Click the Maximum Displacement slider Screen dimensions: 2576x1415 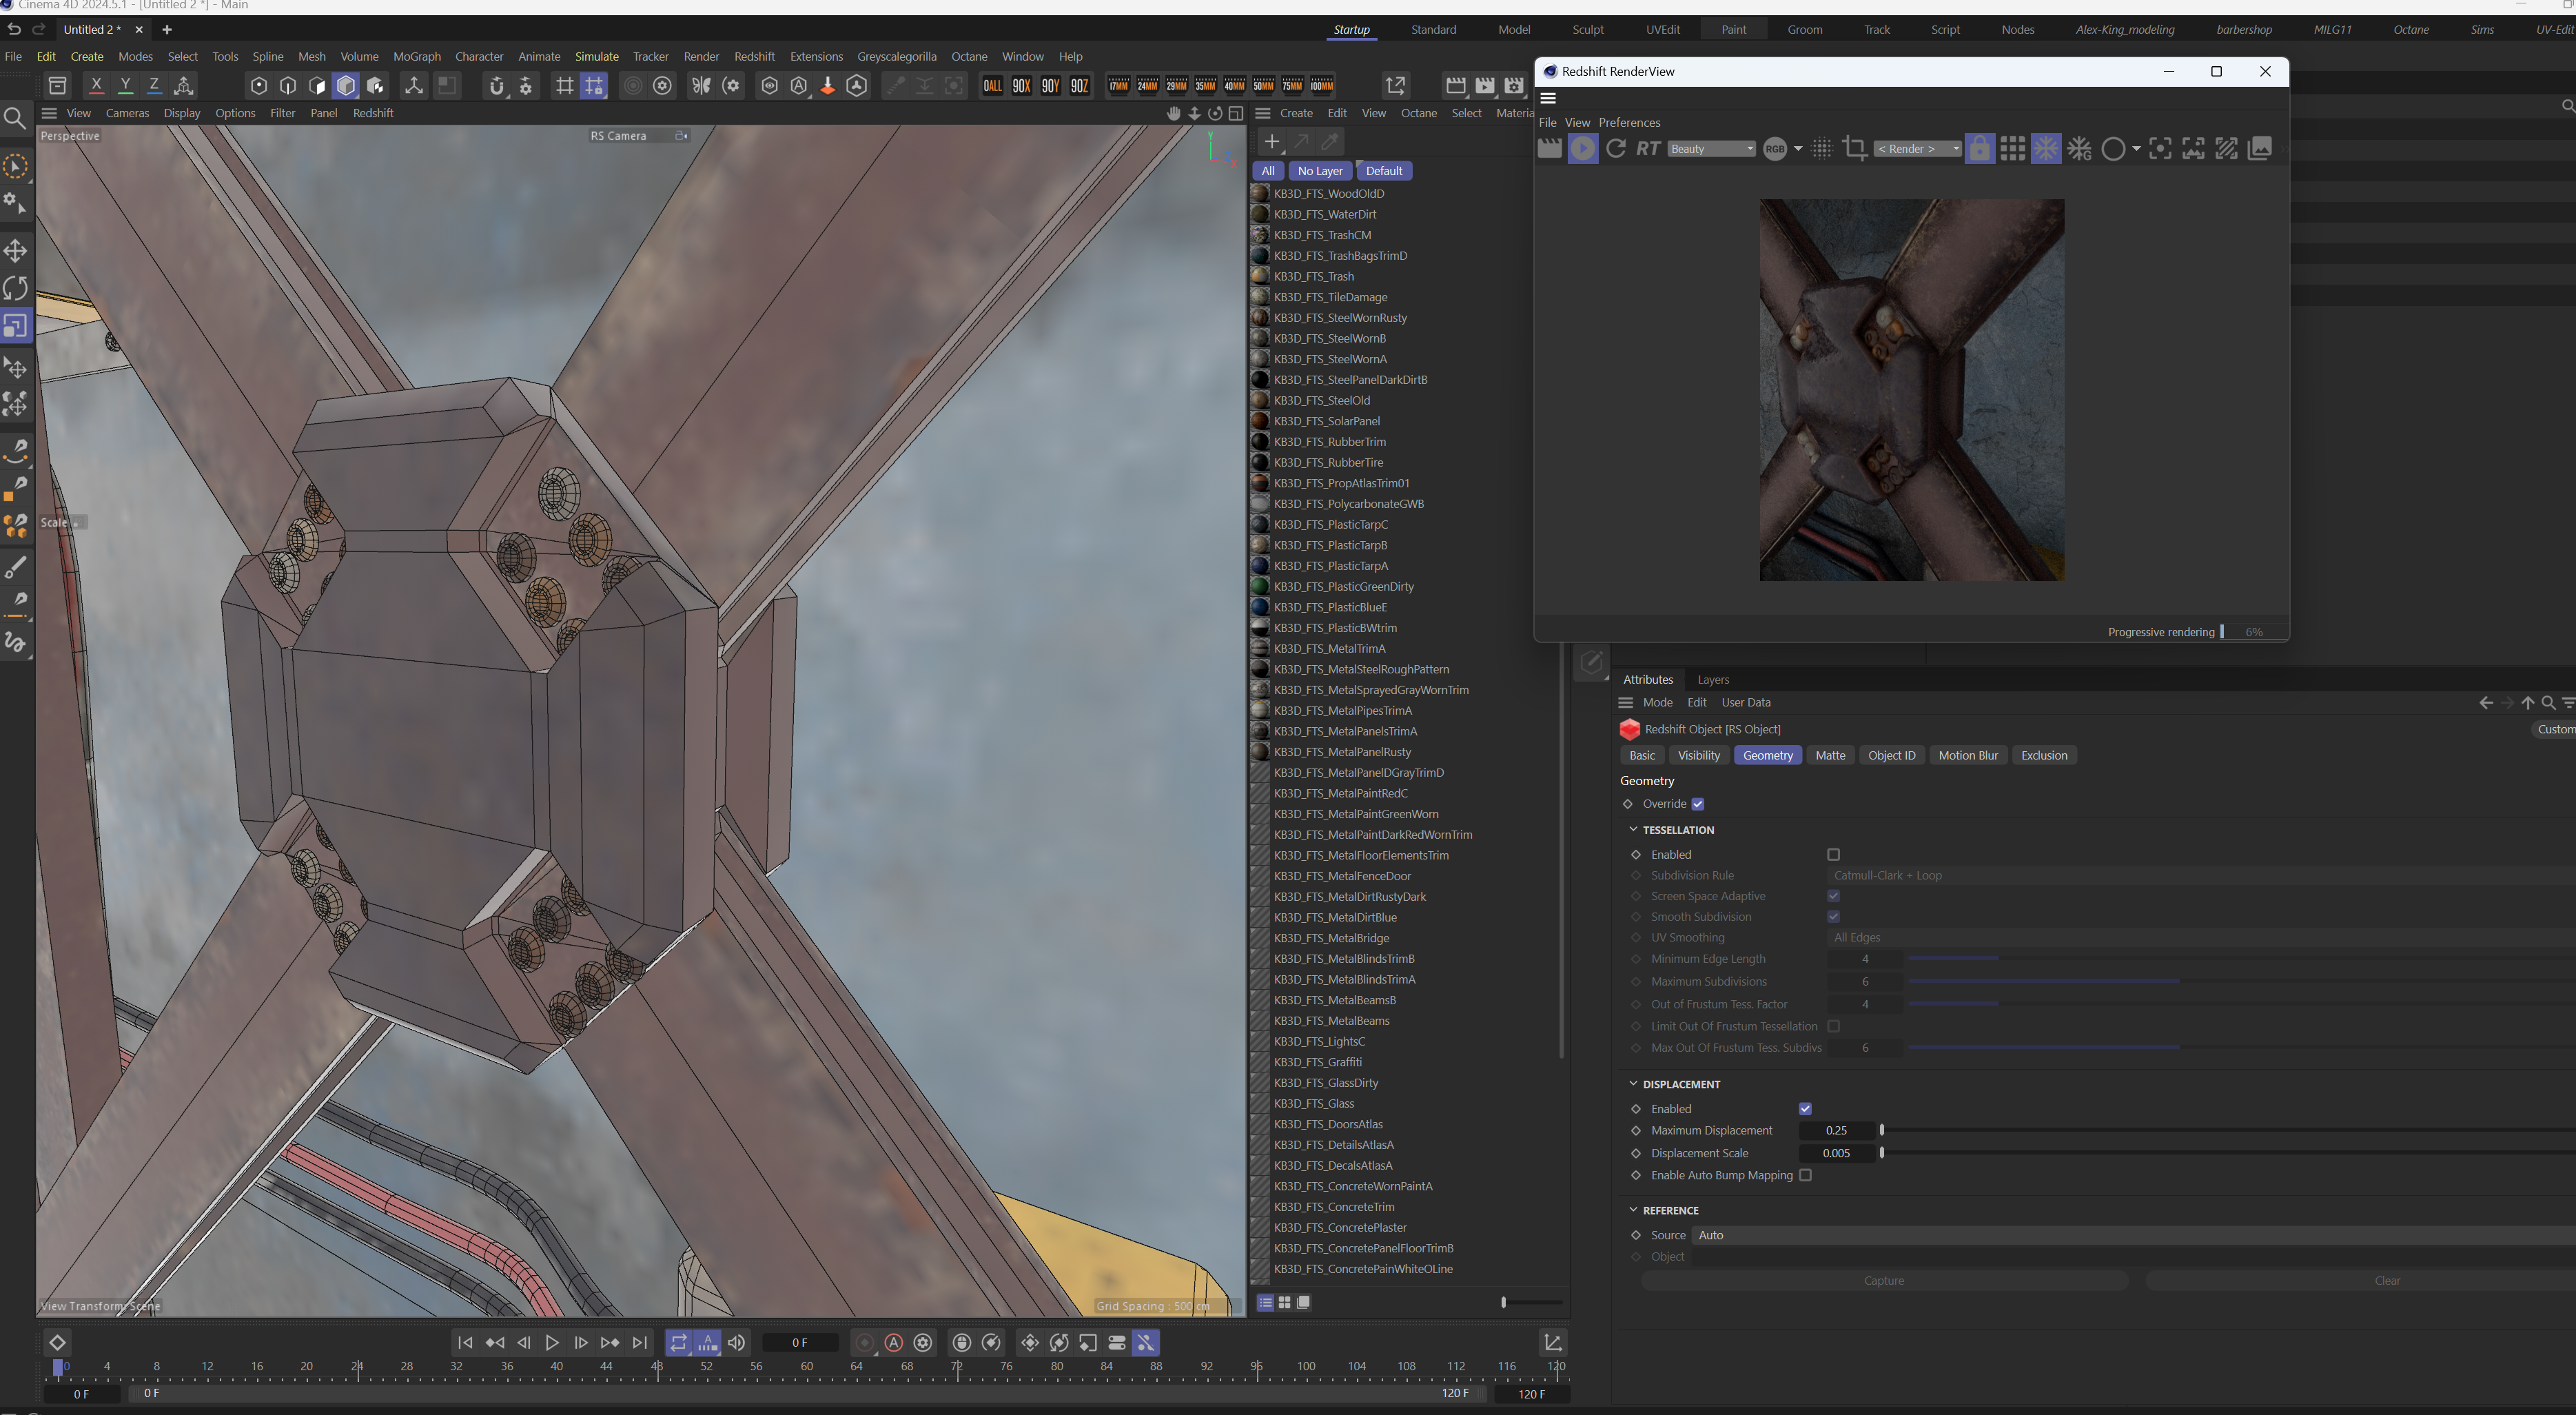[x=2228, y=1130]
